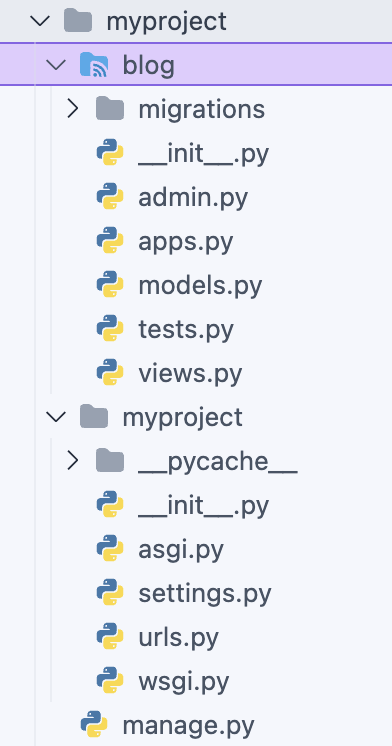
Task: Click the Python icon beside admin.py
Action: [110, 197]
